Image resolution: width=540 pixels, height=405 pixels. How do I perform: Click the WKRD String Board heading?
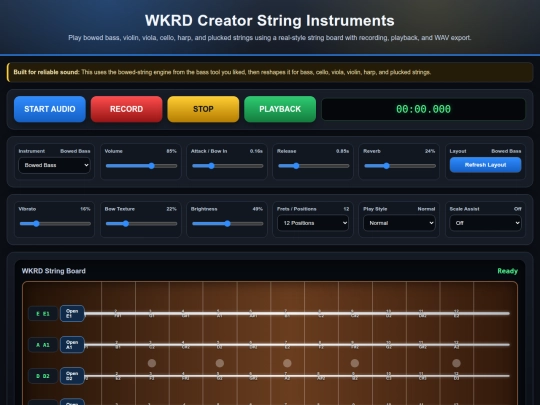tap(53, 271)
